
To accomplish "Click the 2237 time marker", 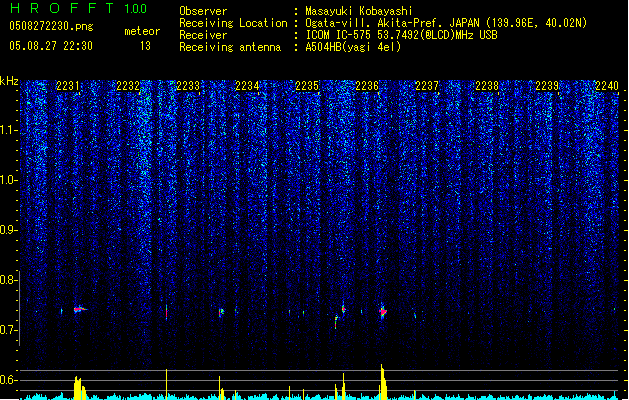I will click(427, 86).
